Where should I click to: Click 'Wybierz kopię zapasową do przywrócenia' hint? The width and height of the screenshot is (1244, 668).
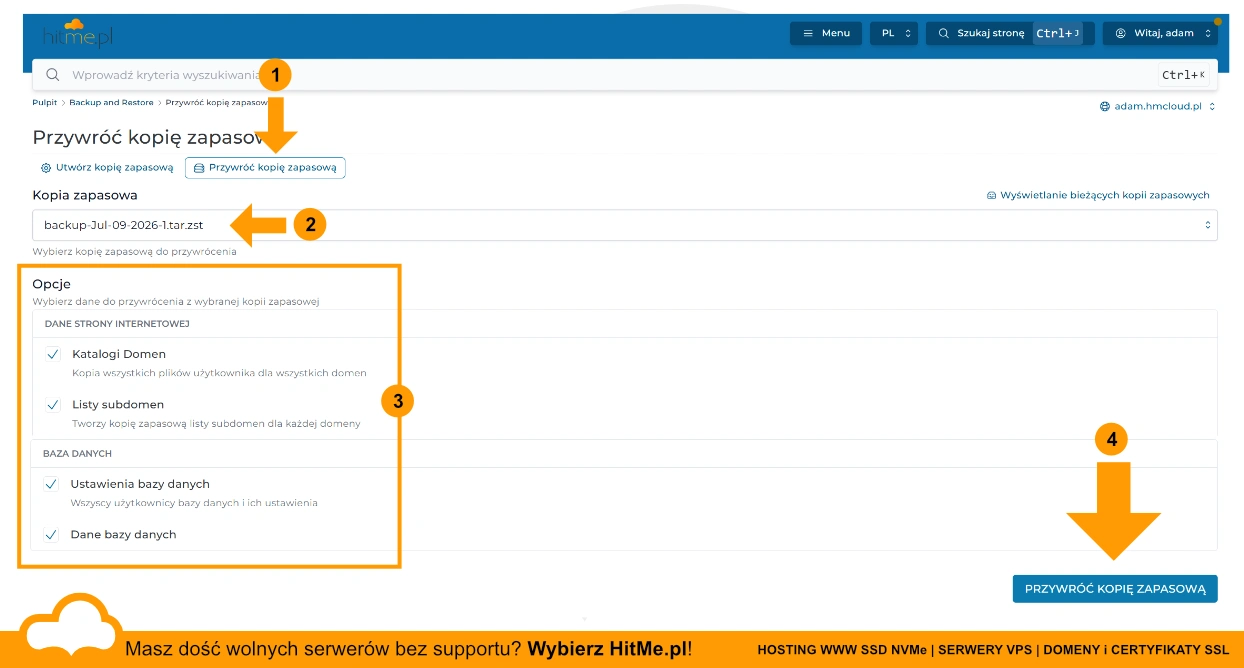click(x=134, y=252)
